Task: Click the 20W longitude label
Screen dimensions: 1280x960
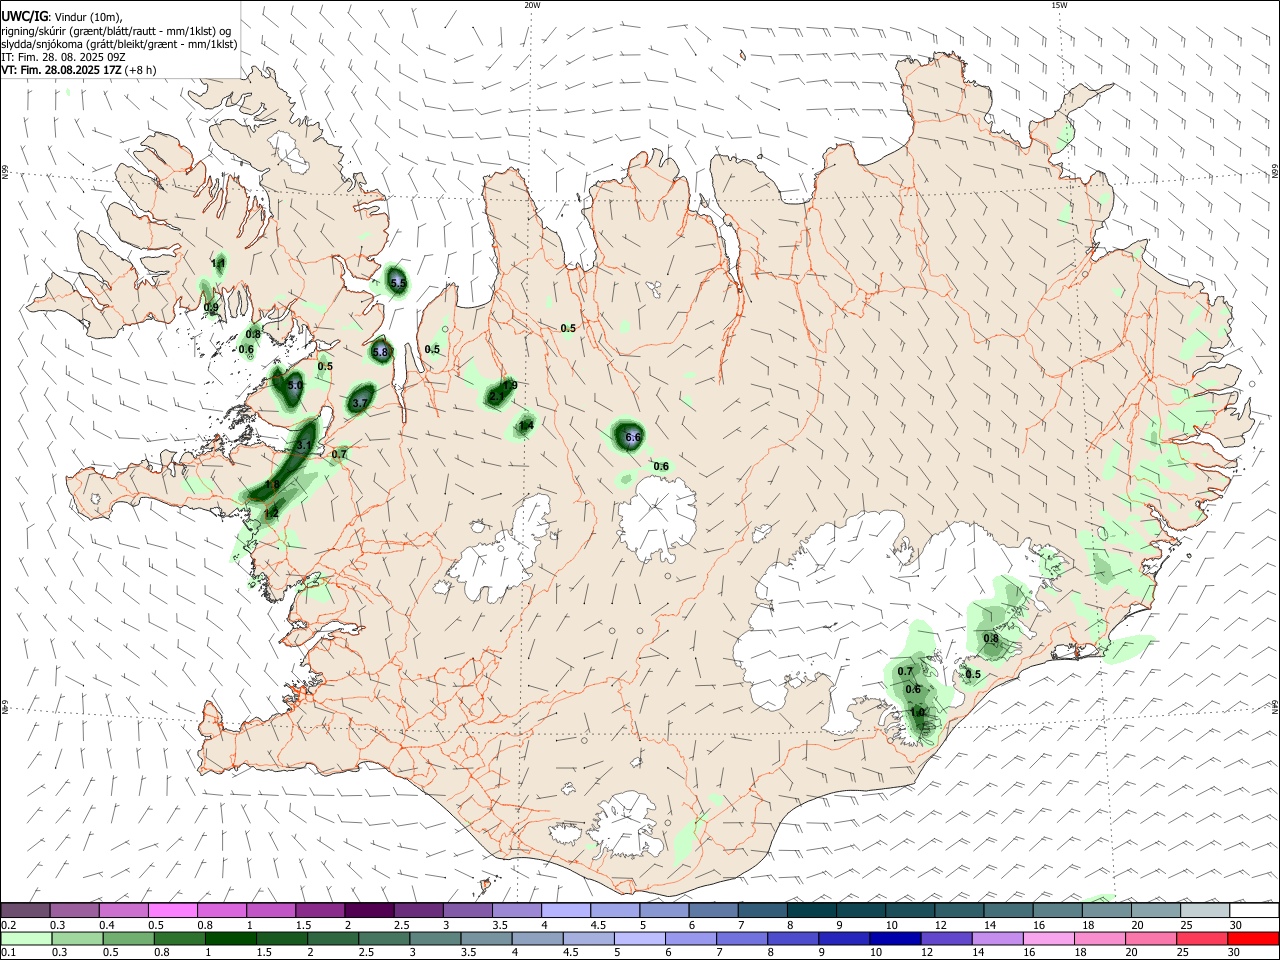Action: click(x=532, y=5)
